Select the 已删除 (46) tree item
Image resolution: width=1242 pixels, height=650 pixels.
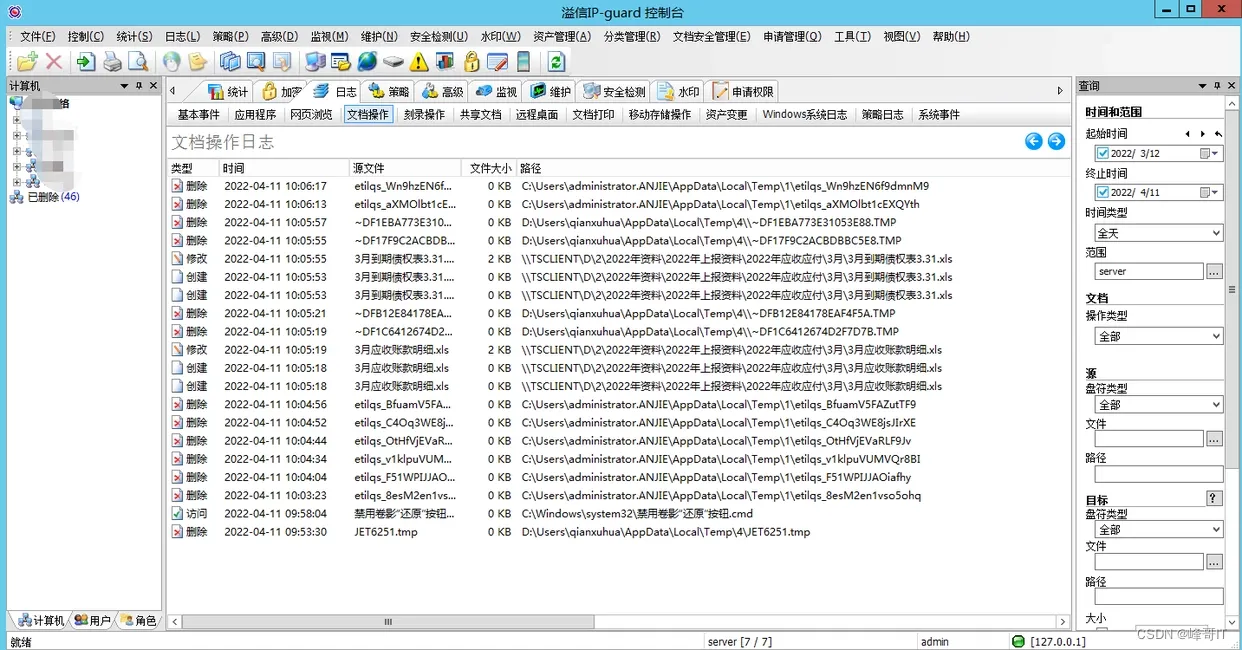53,197
